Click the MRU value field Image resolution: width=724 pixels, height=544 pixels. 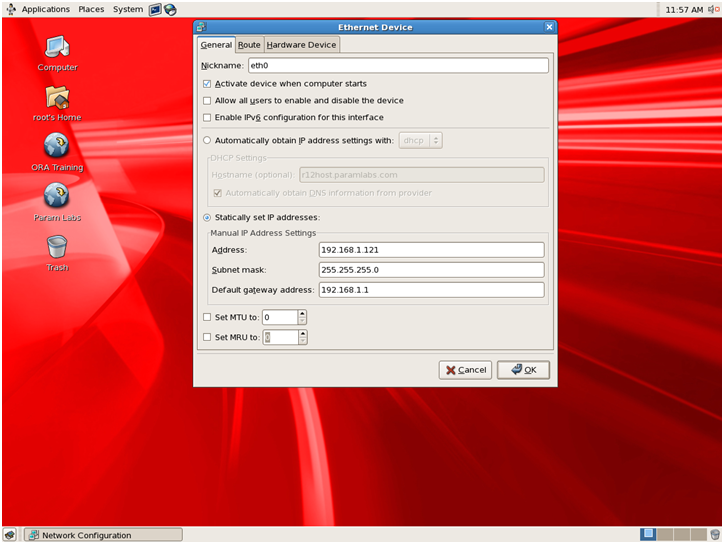pos(280,337)
